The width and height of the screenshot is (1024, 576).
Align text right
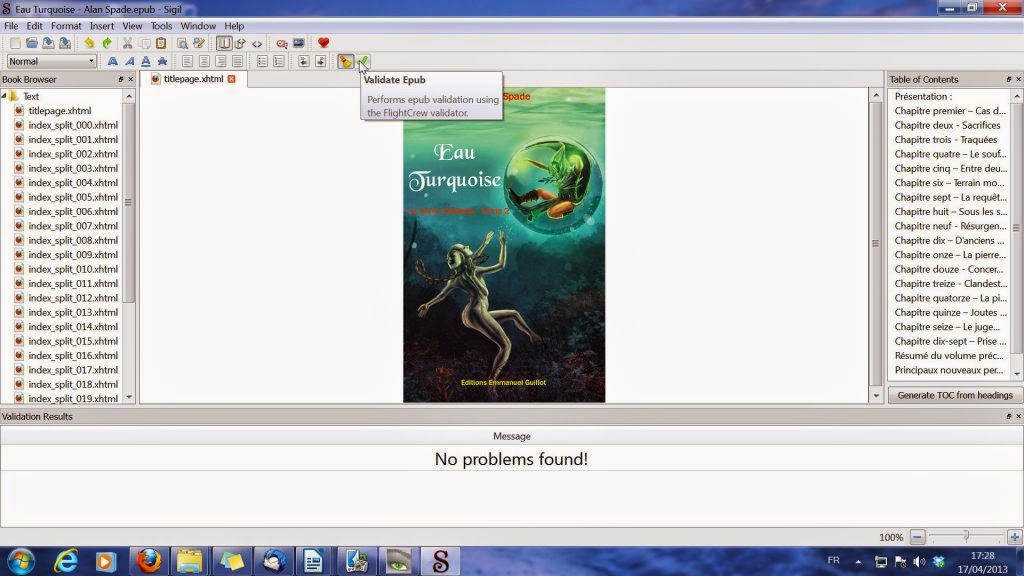click(x=221, y=61)
